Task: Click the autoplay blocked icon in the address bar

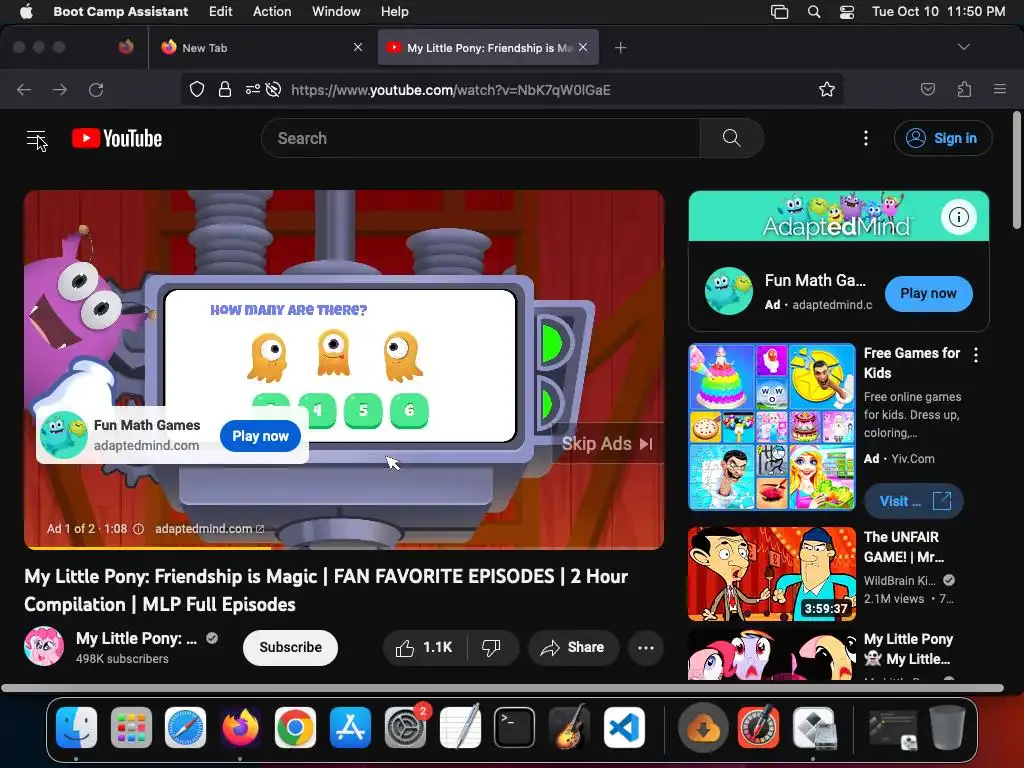Action: pos(274,89)
